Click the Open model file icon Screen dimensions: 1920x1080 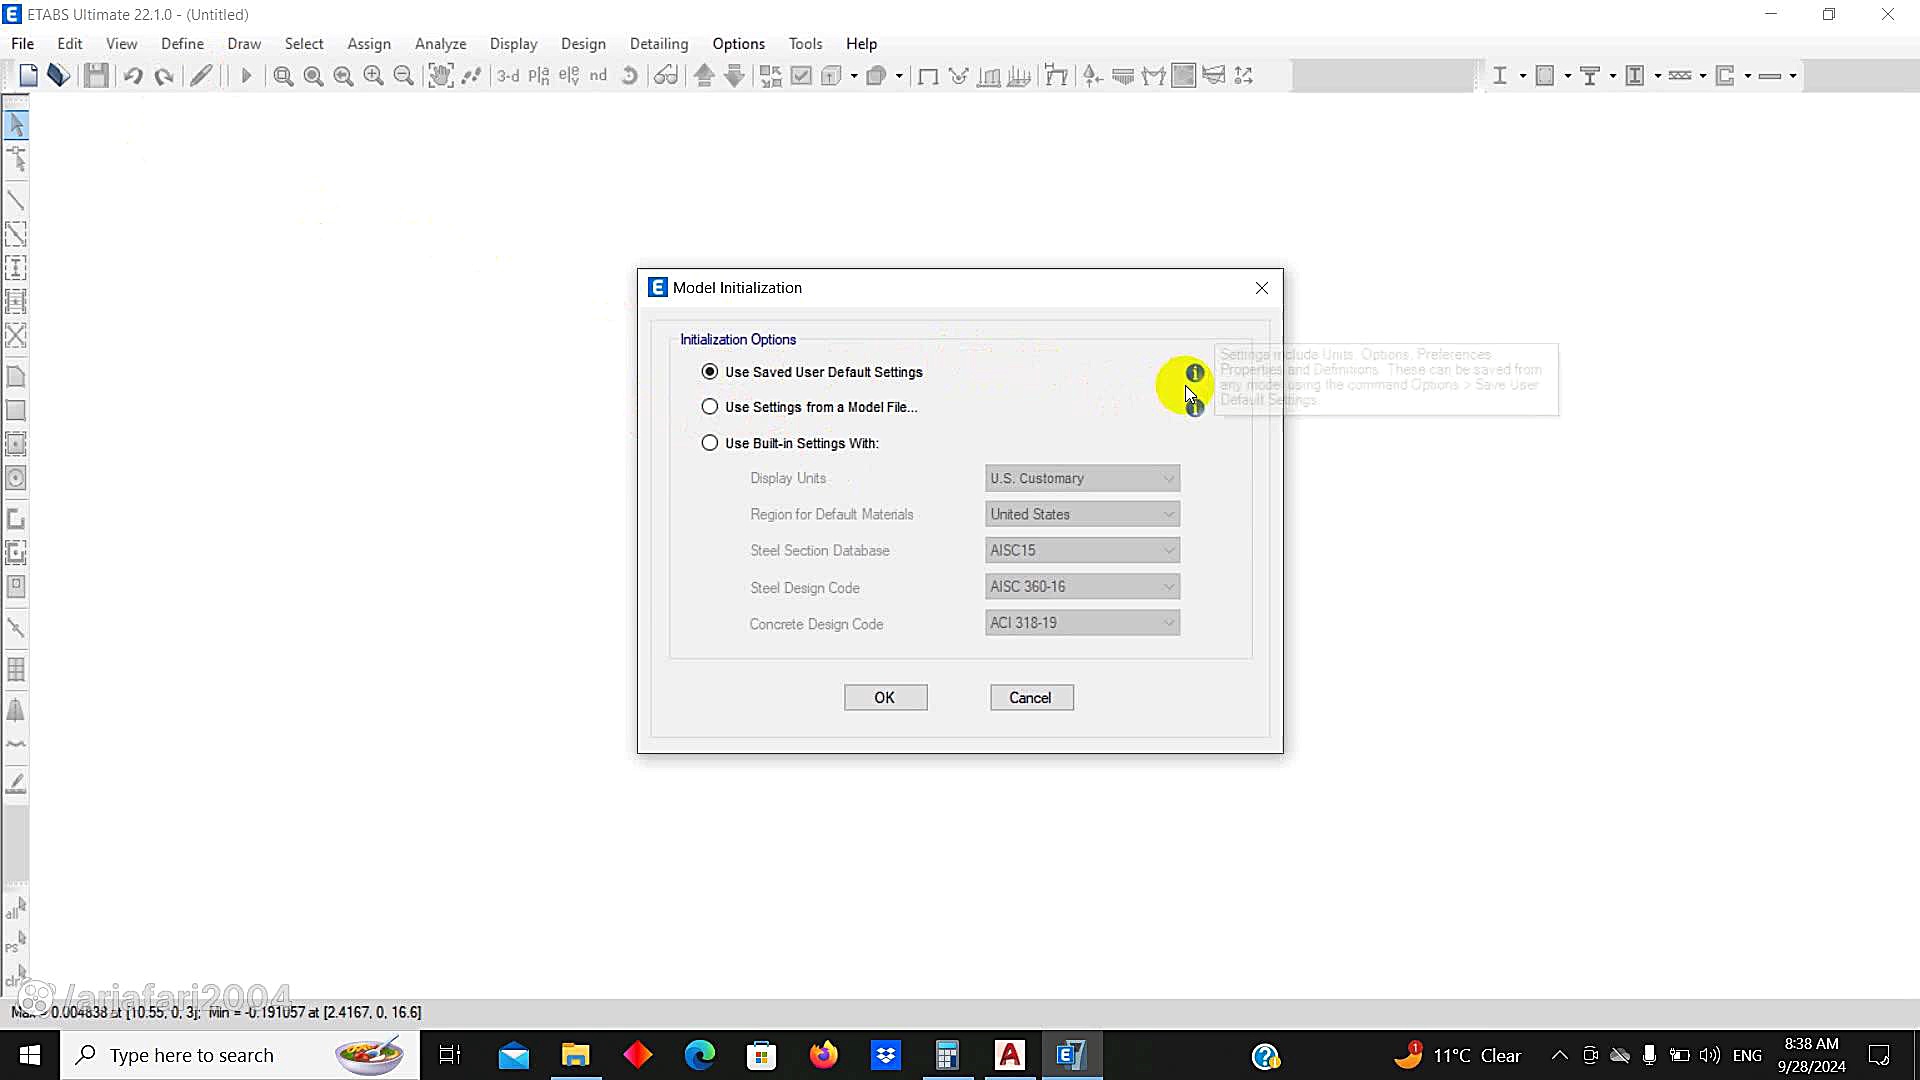point(58,76)
